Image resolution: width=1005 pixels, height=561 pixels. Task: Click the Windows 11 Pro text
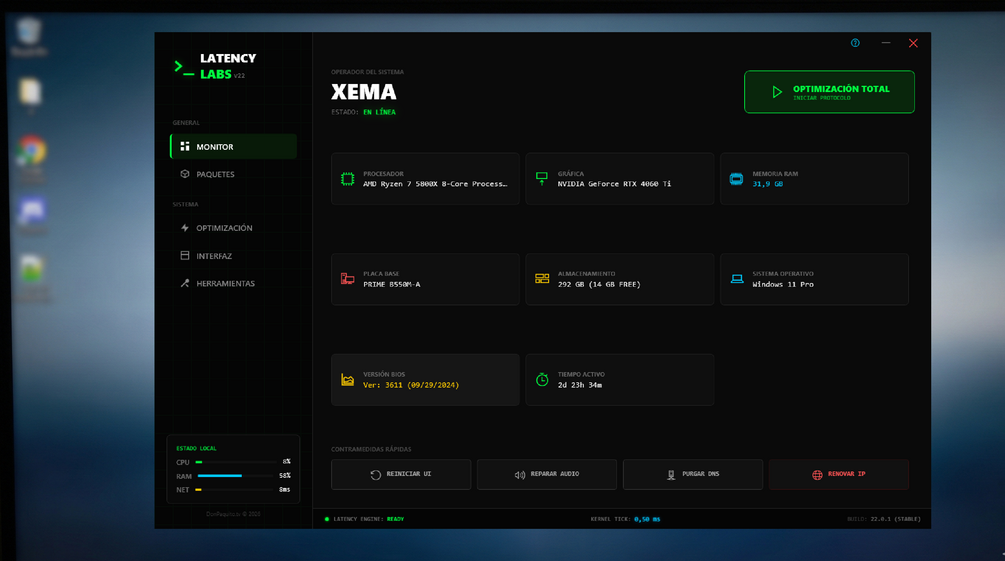point(783,285)
